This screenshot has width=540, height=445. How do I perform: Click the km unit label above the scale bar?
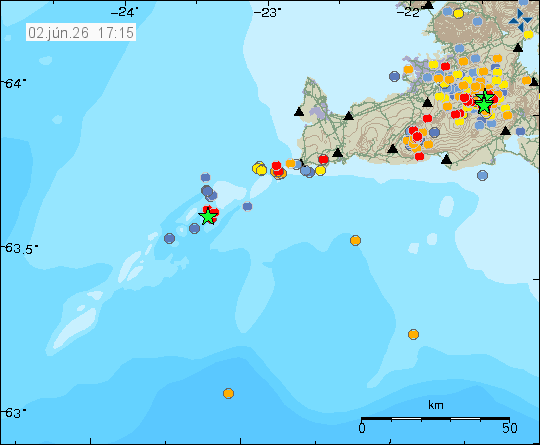[x=436, y=405]
